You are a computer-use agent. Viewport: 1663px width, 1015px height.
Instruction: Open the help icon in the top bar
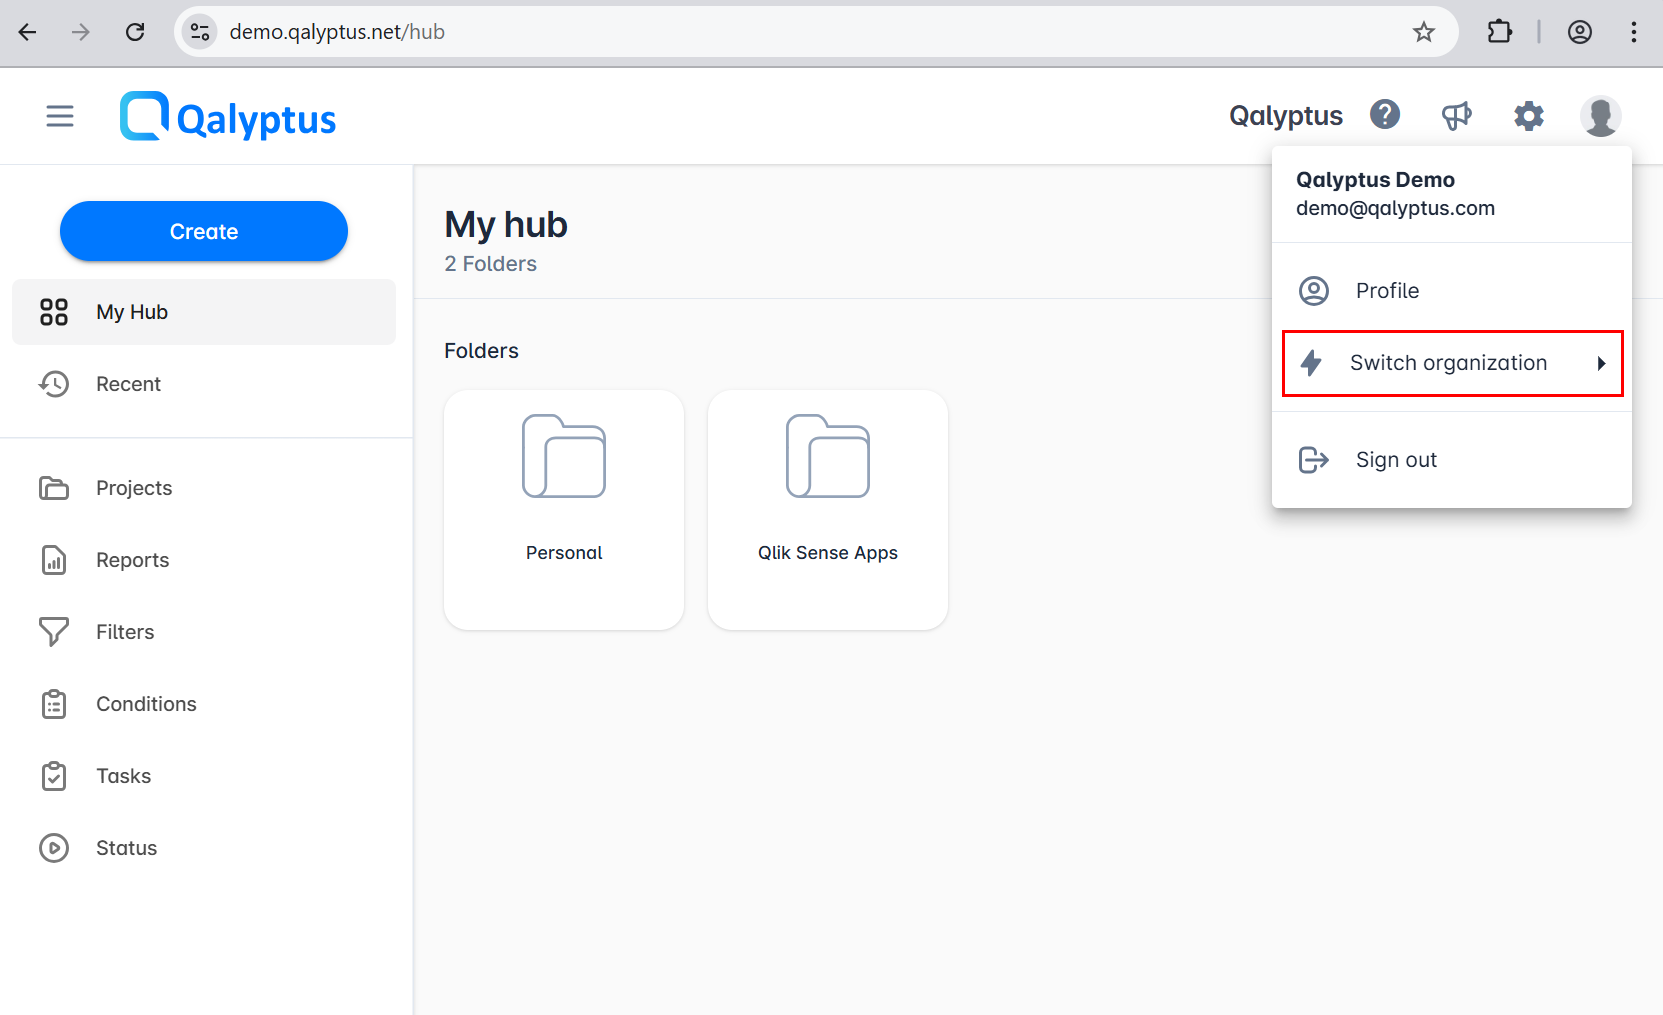(x=1385, y=114)
